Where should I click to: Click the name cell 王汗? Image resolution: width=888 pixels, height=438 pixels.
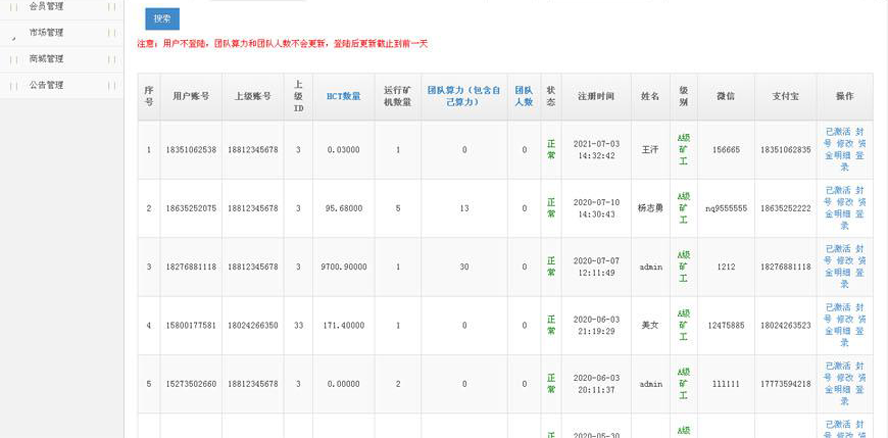pos(650,150)
